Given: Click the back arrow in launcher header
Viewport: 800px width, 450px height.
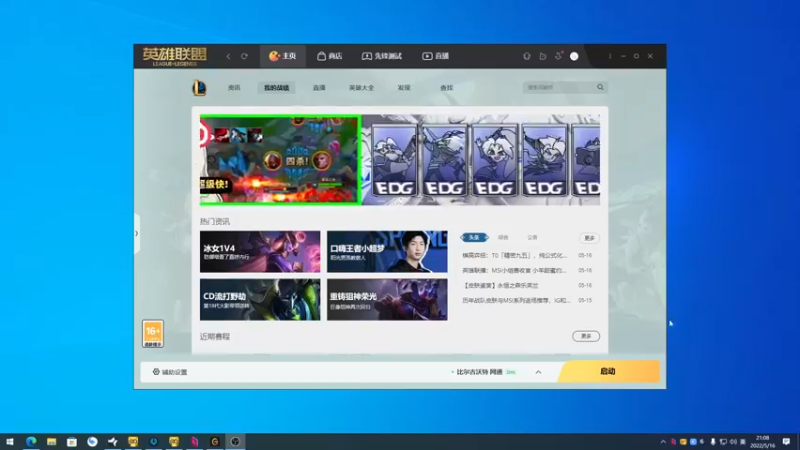Looking at the screenshot, I should pos(228,56).
